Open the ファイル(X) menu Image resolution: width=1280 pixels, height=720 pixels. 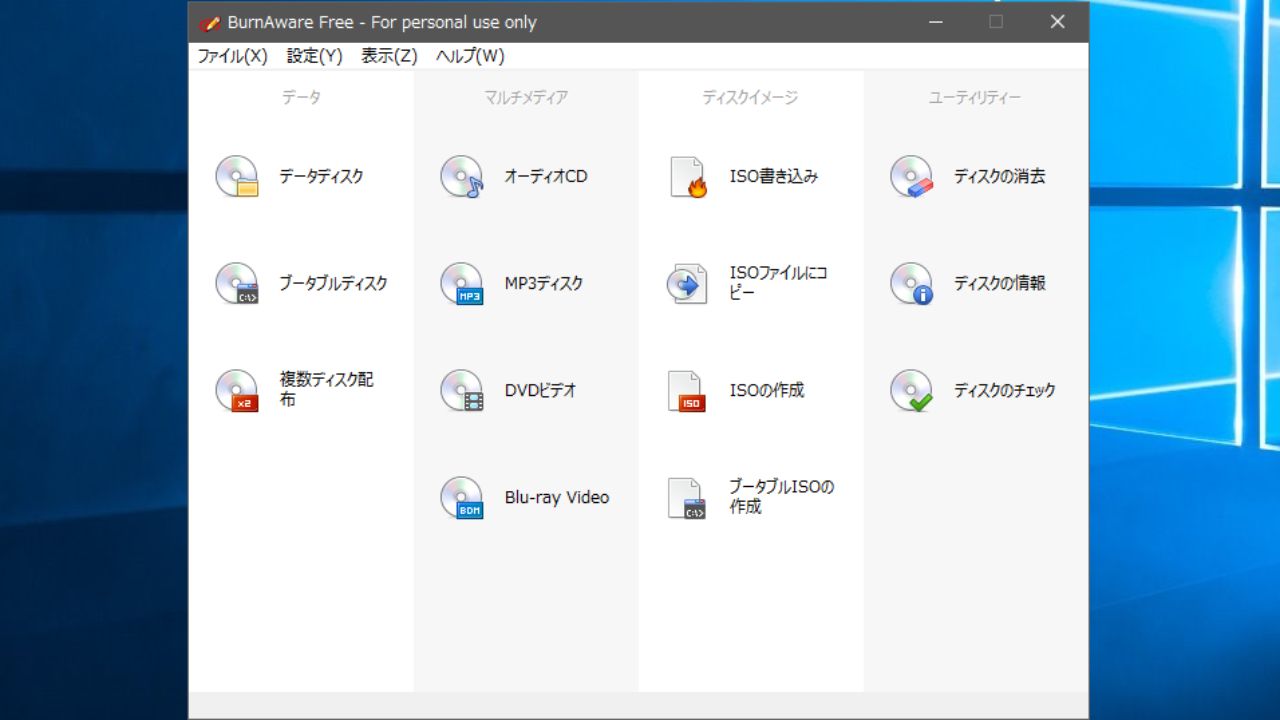pyautogui.click(x=233, y=56)
